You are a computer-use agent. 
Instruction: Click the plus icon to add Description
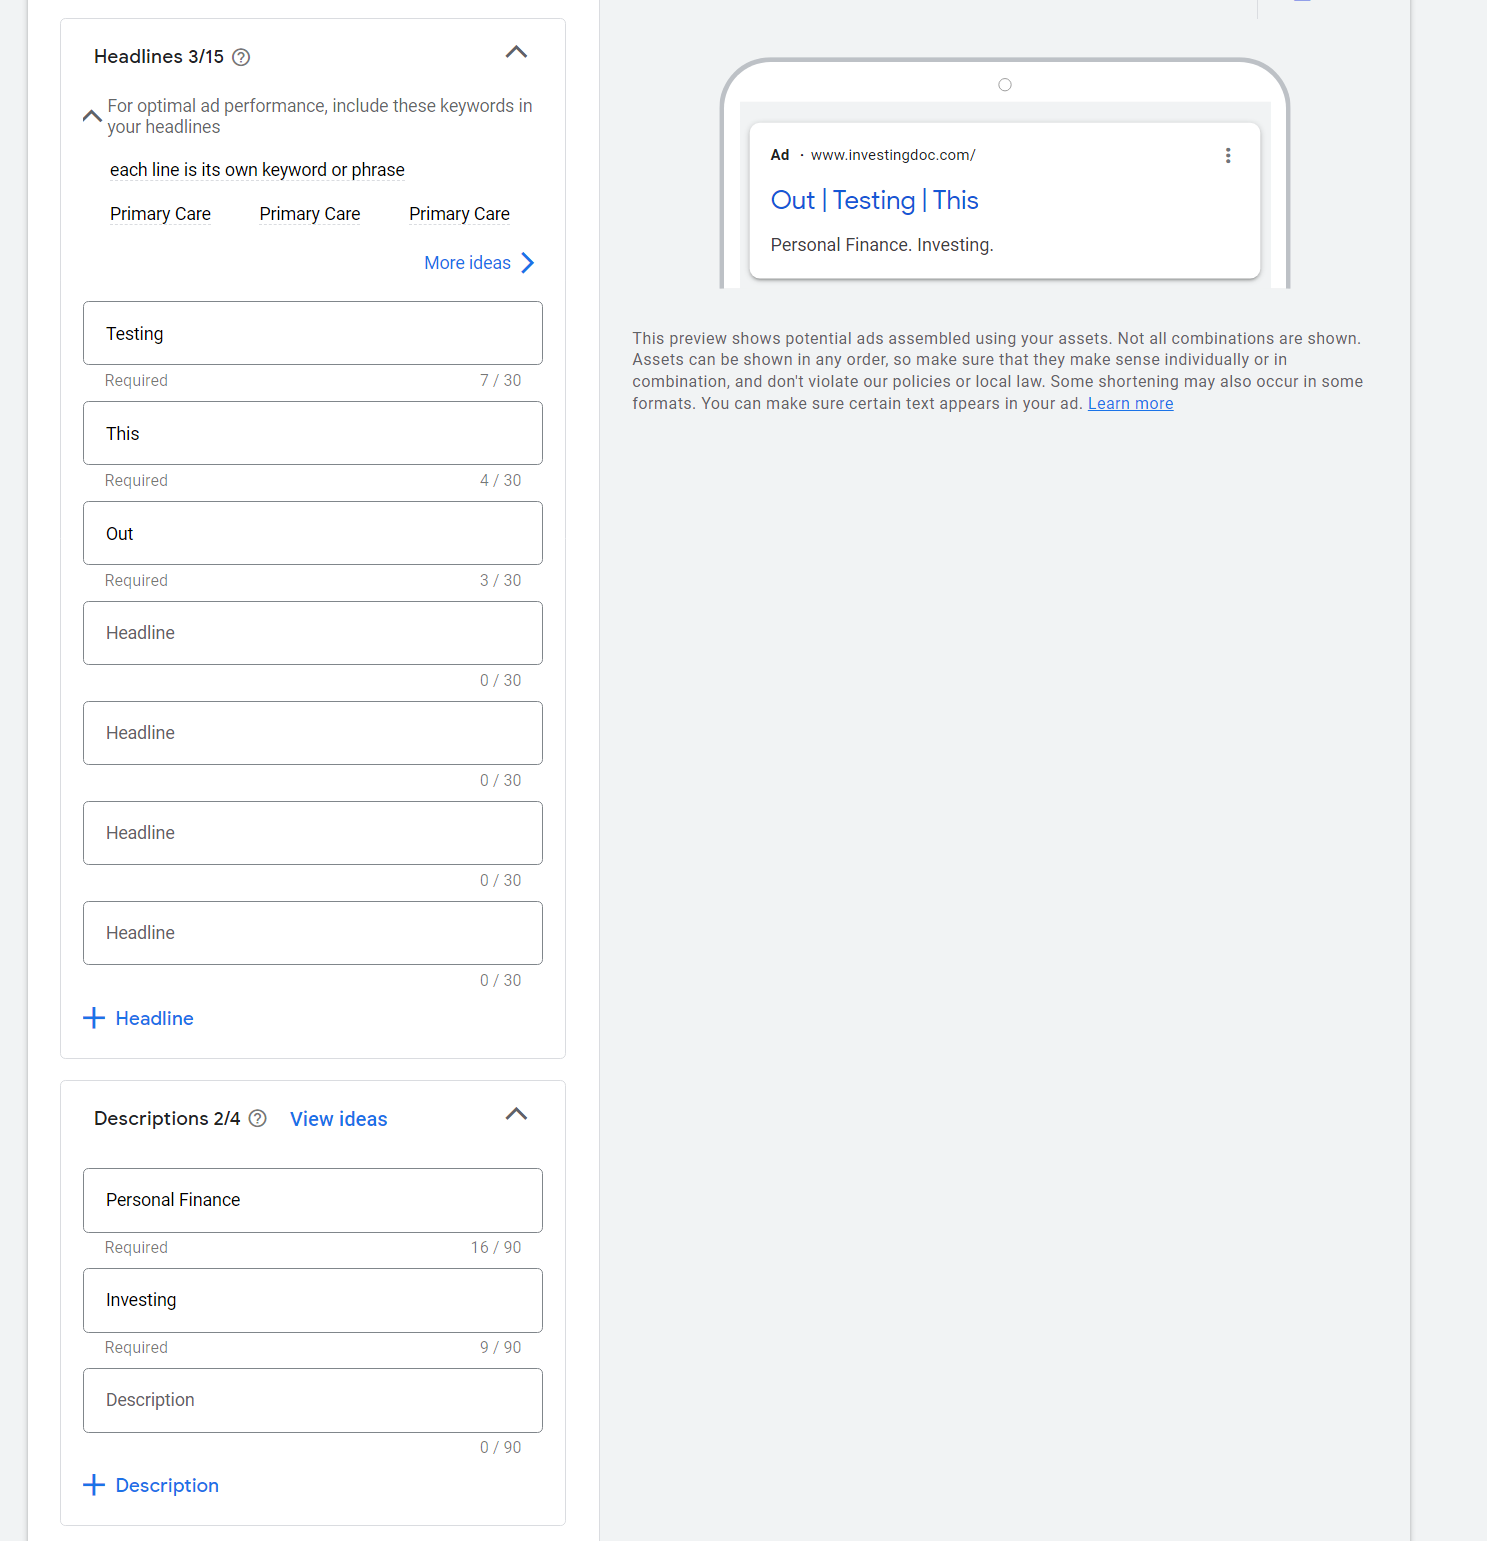[x=94, y=1485]
